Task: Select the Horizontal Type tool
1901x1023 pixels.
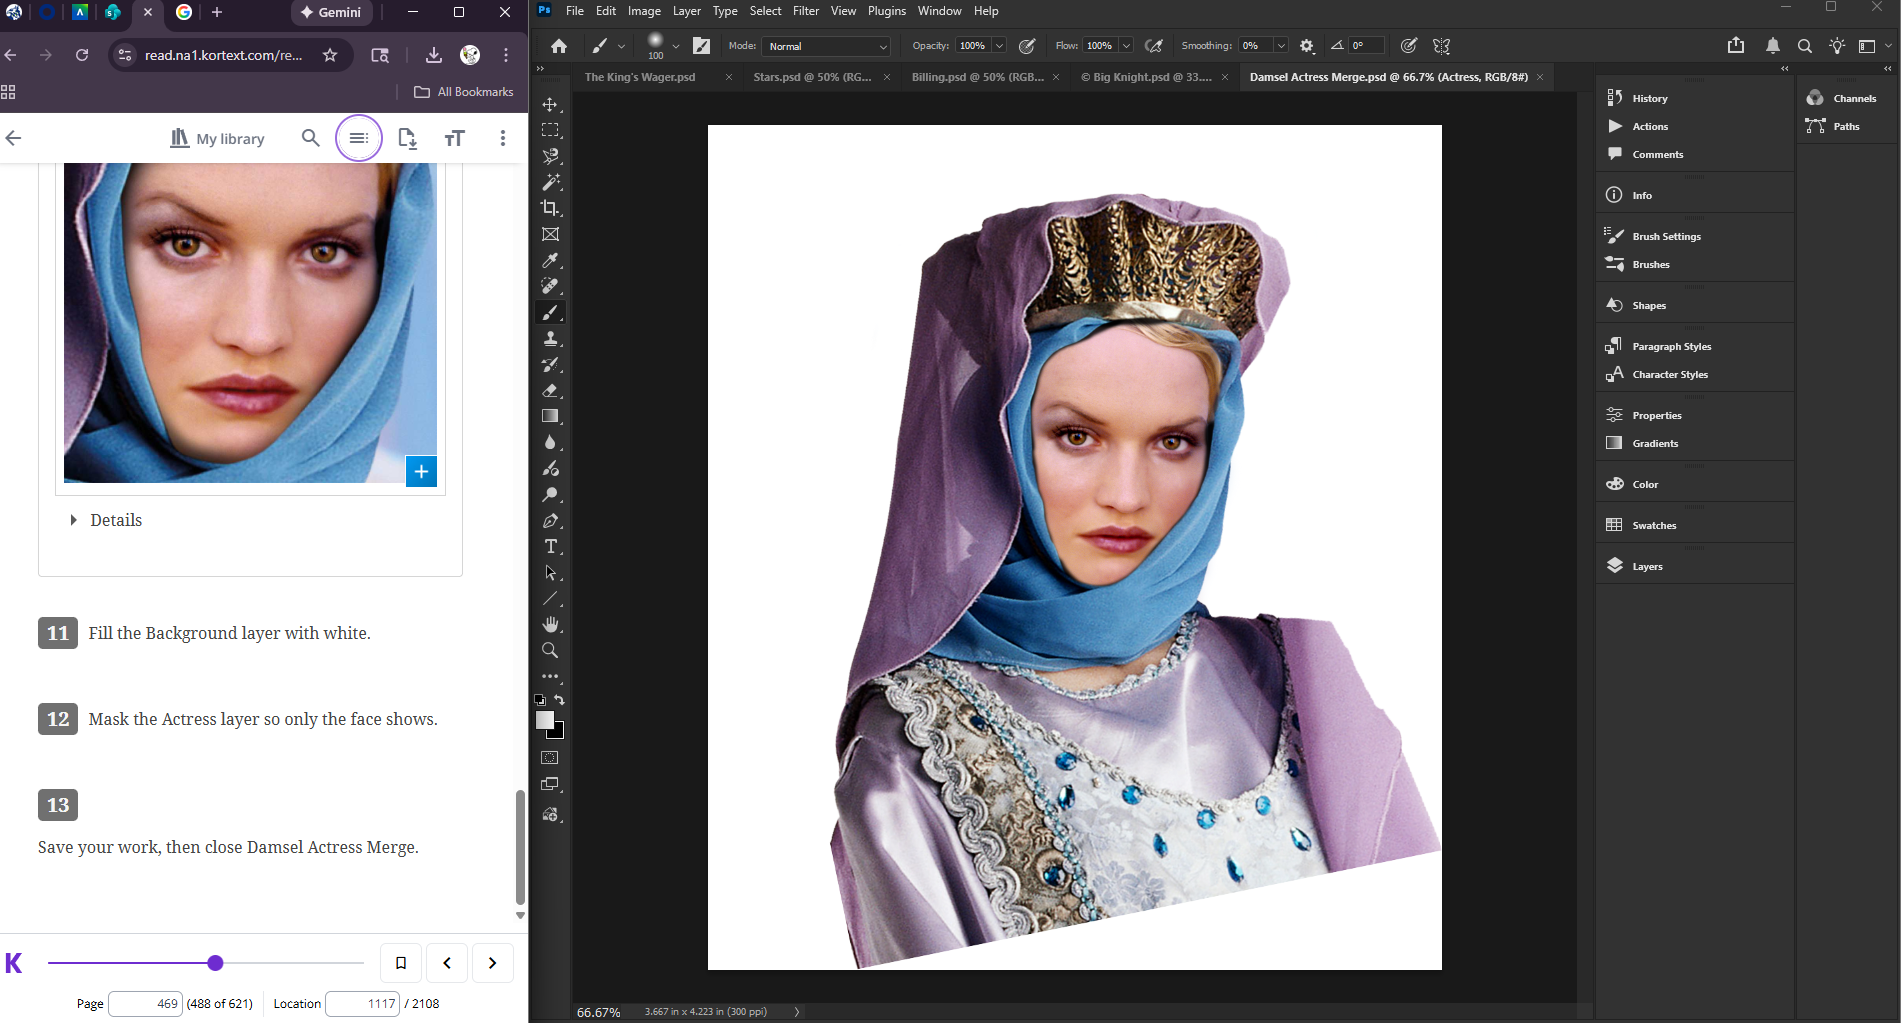Action: click(550, 547)
